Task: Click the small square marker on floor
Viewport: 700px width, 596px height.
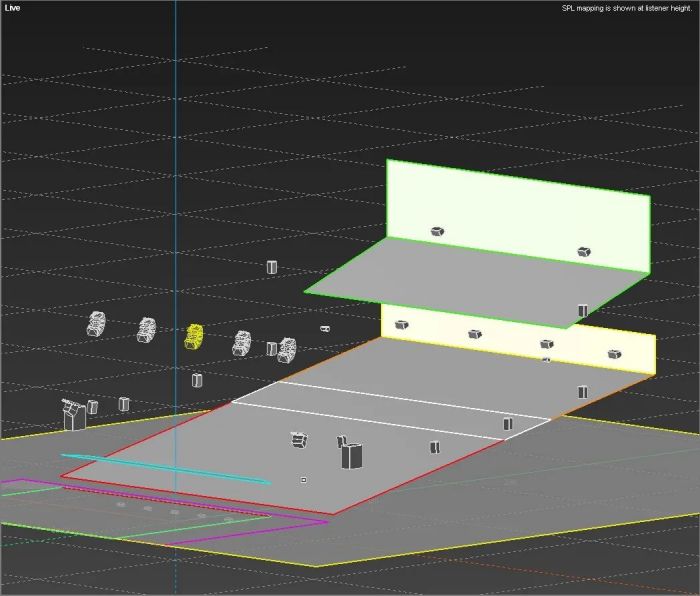Action: click(304, 480)
